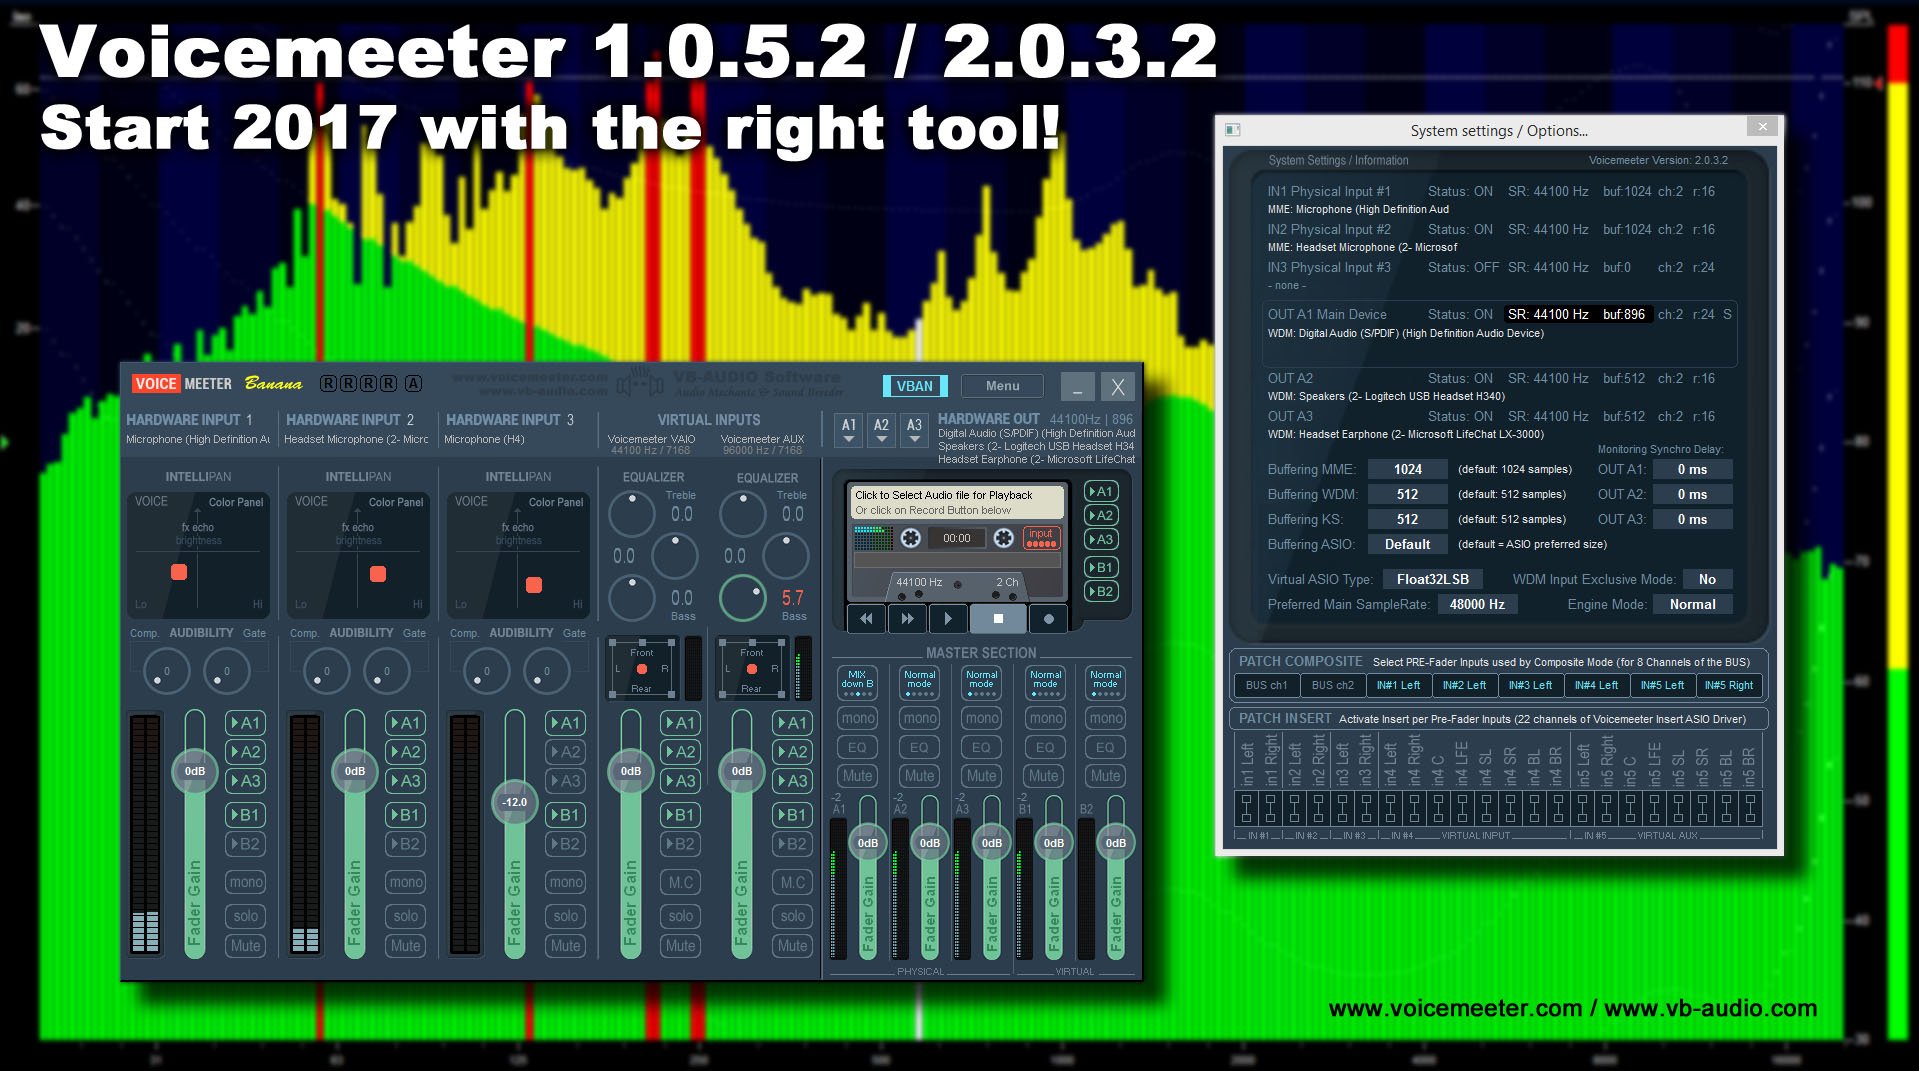Fast forward the cassette player

pyautogui.click(x=907, y=619)
